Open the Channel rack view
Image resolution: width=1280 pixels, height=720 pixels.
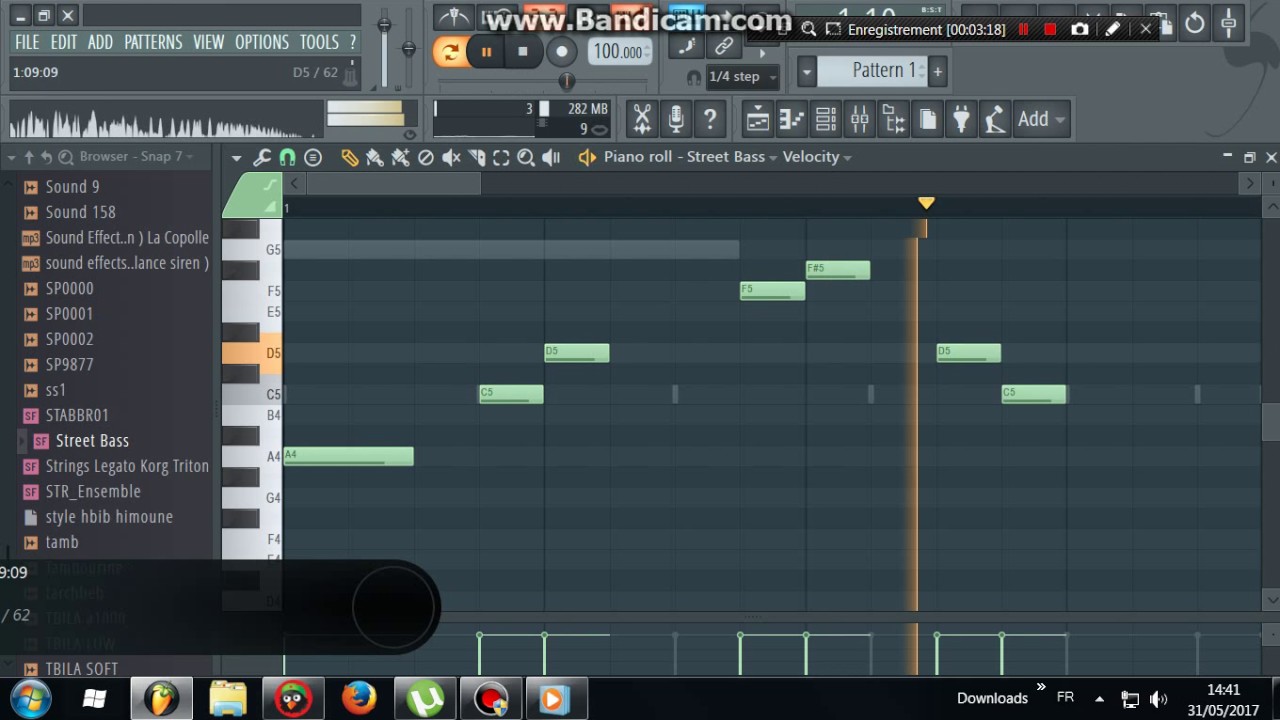point(826,119)
